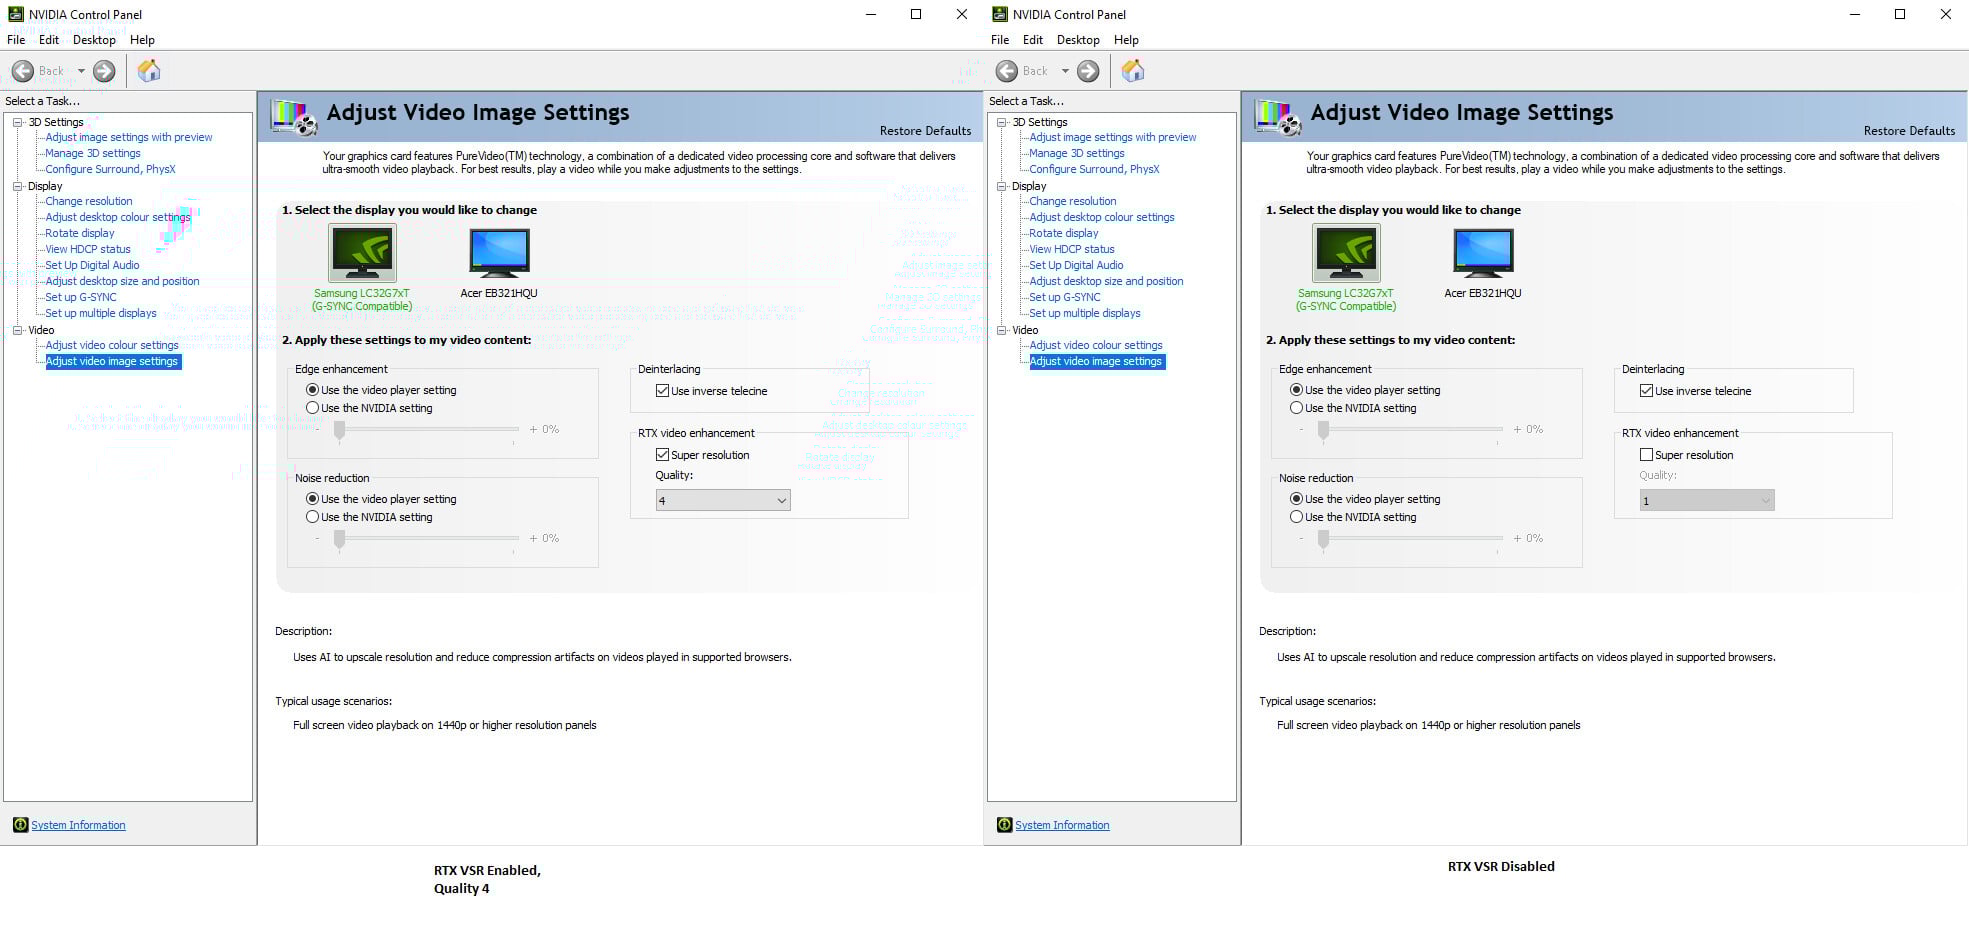
Task: Select the Acer EB321HQU display icon
Action: click(x=498, y=252)
